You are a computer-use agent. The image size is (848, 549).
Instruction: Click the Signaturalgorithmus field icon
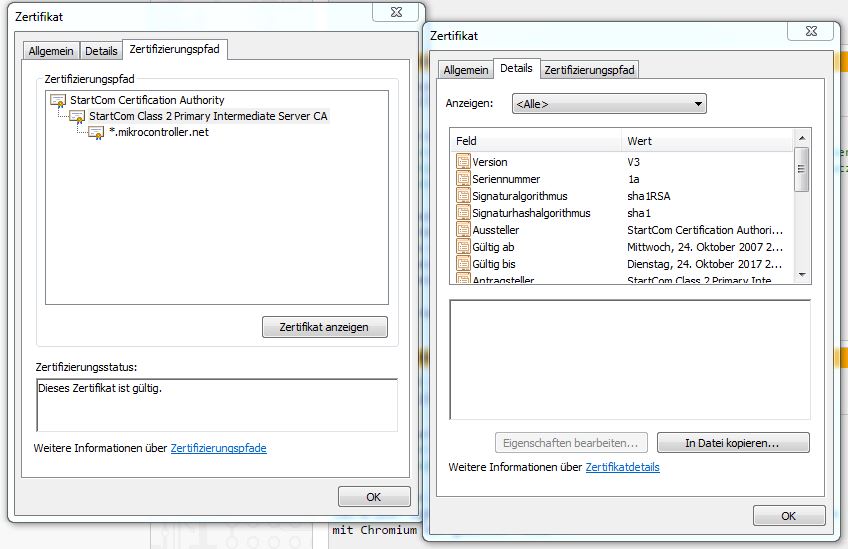tap(463, 196)
